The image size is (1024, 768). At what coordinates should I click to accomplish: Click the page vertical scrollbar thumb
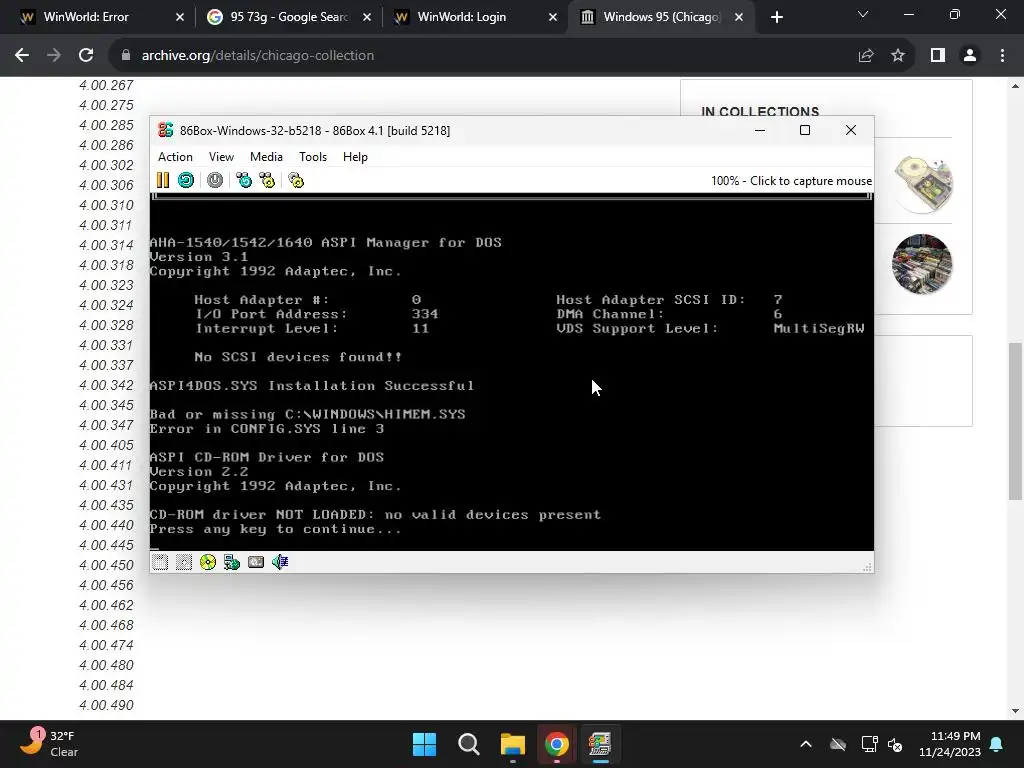[1015, 421]
